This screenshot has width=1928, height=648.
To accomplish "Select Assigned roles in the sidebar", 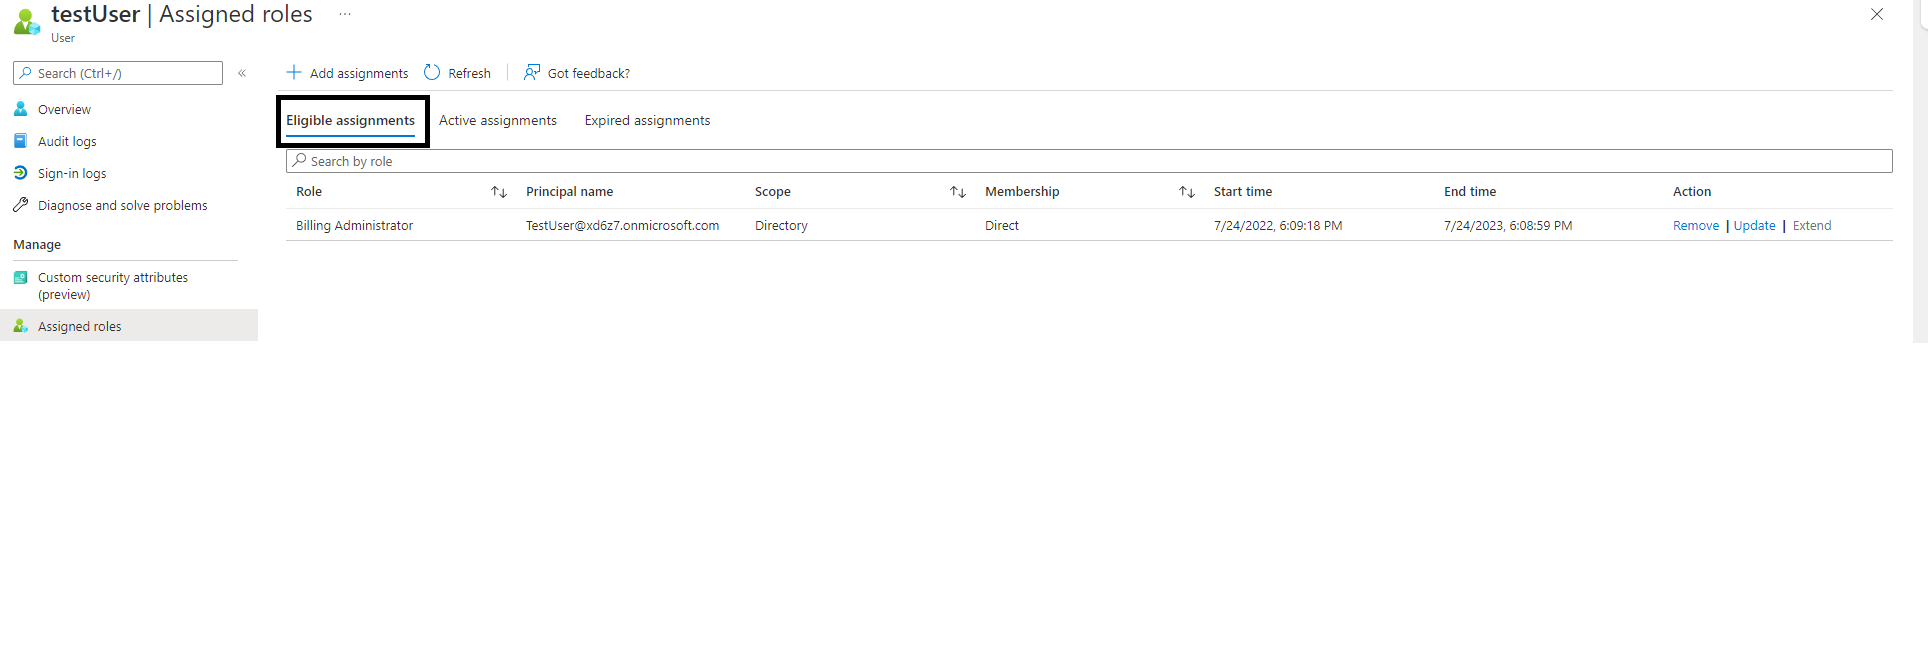I will coord(79,326).
